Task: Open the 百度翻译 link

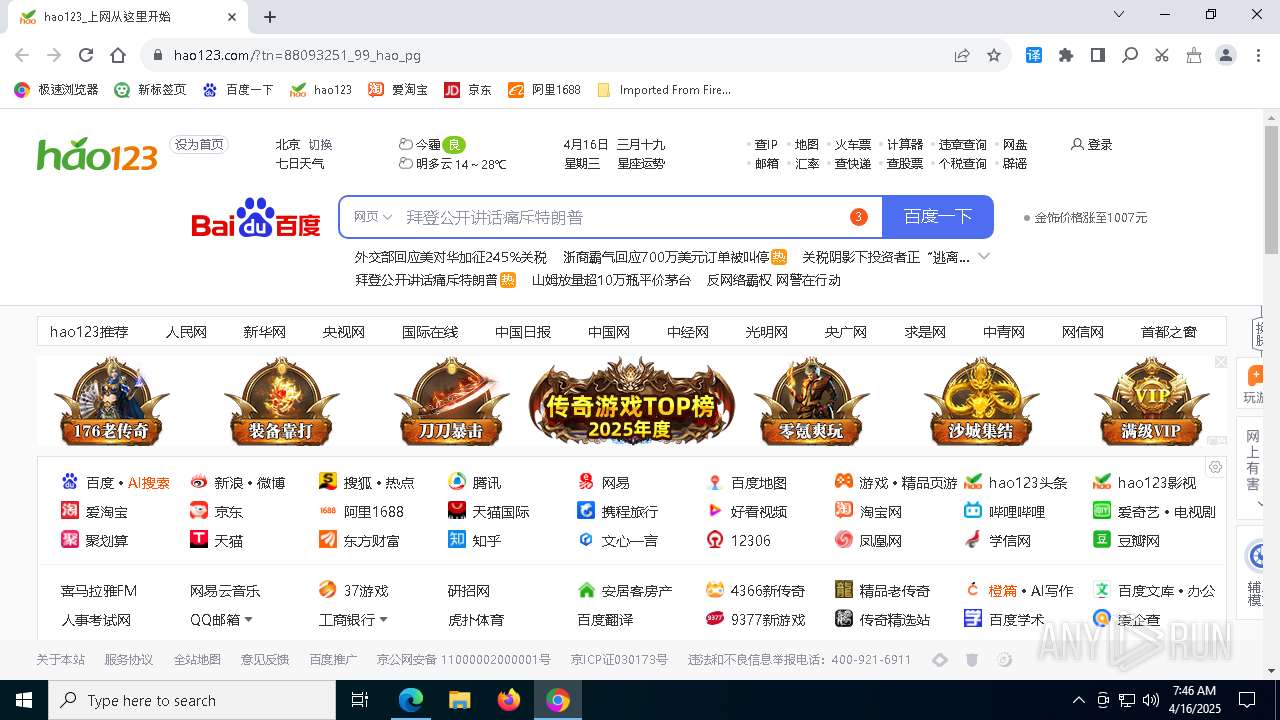Action: click(x=605, y=620)
